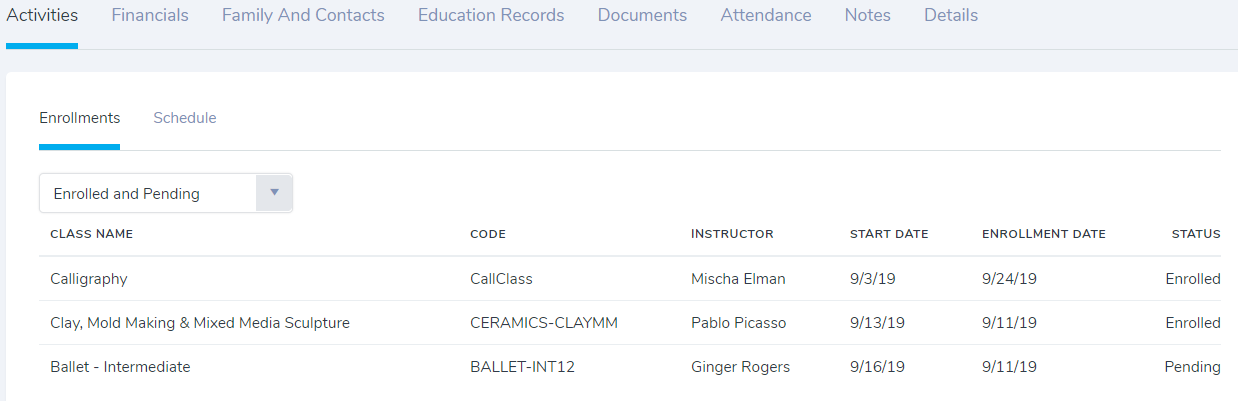This screenshot has width=1238, height=401.
Task: Switch to Family And Contacts tab
Action: [303, 16]
